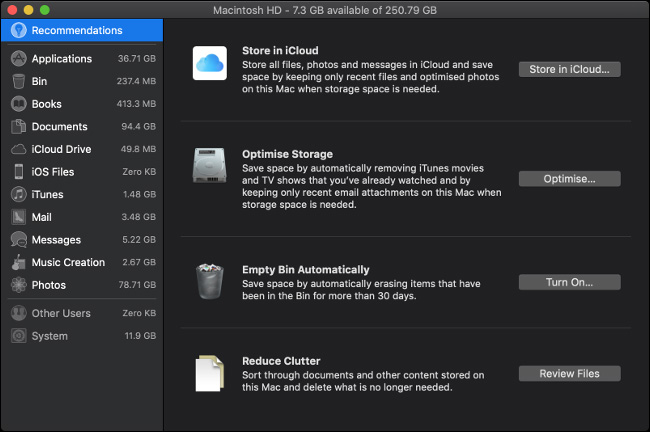Click the iCloud logo beside Store in iCloud
650x432 pixels.
[x=210, y=63]
